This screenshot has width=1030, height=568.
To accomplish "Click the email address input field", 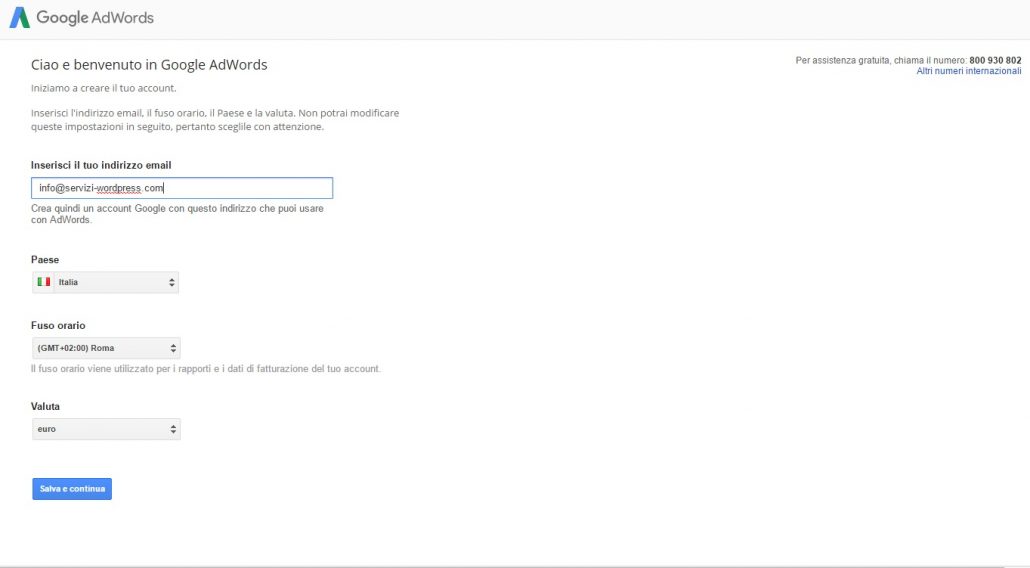I will tap(182, 188).
